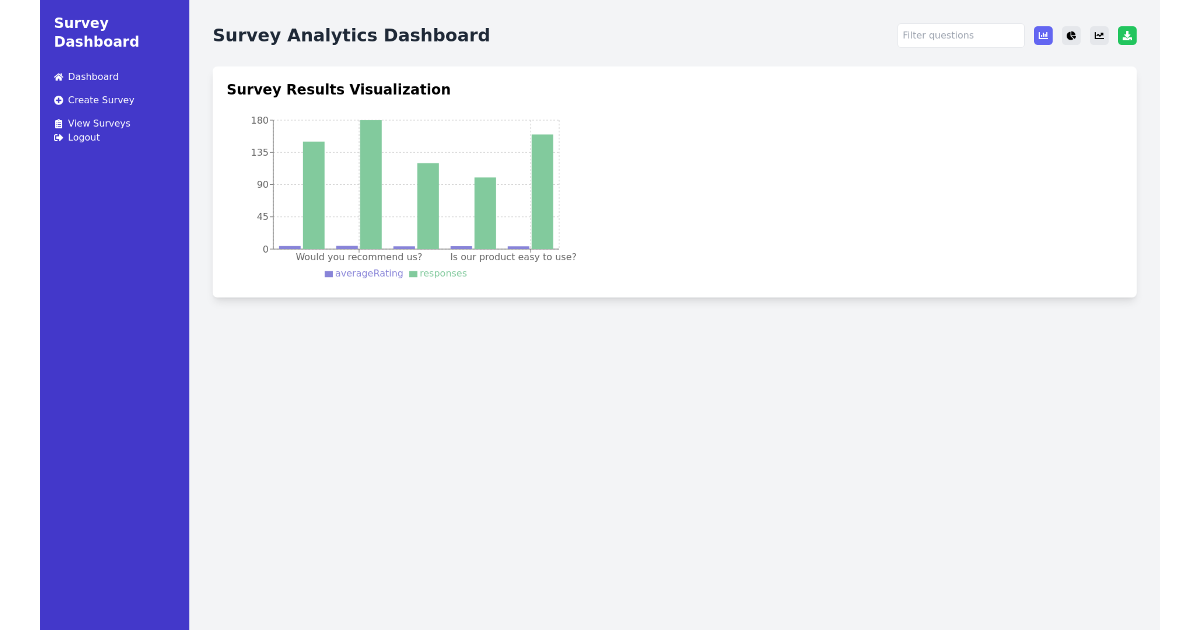Click the logout arrow icon in sidebar

pyautogui.click(x=58, y=137)
